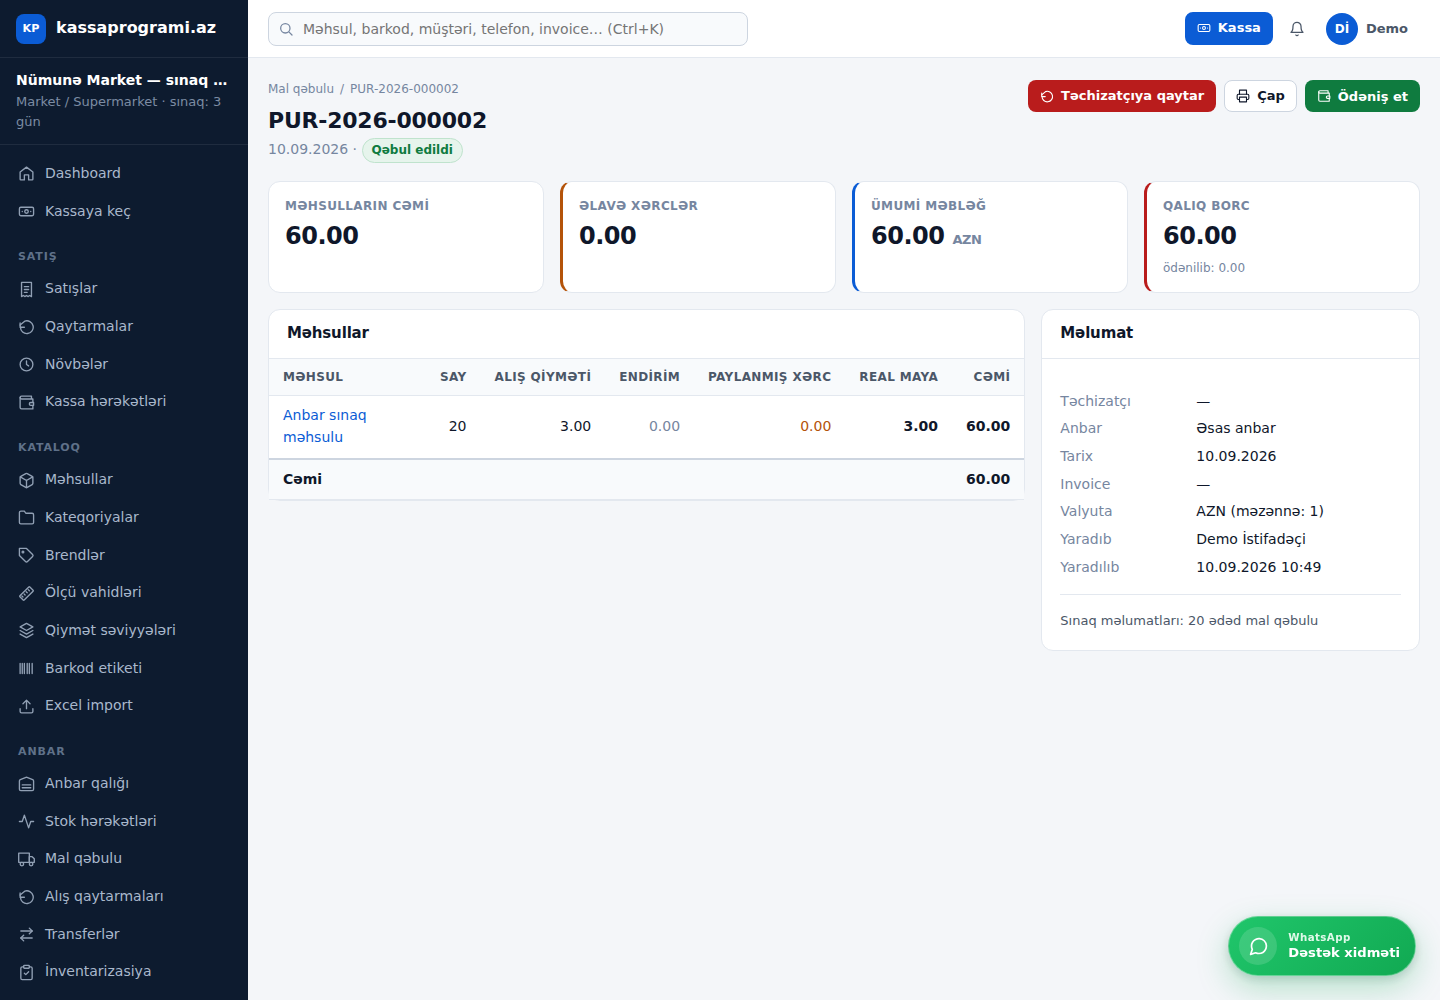Click the Kateqoriyalar folder icon
Viewport: 1440px width, 1000px height.
[x=27, y=517]
